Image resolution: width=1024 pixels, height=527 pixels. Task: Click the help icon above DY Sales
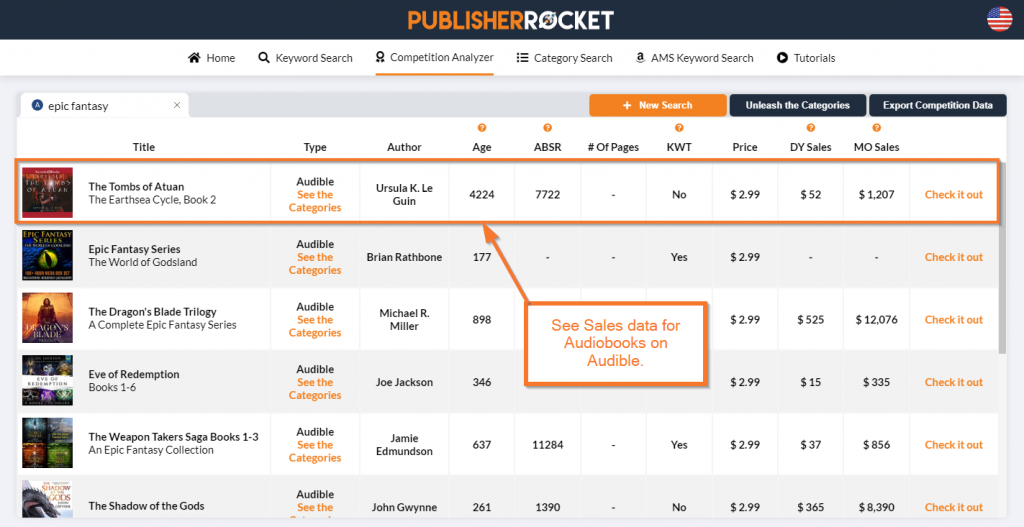click(810, 128)
